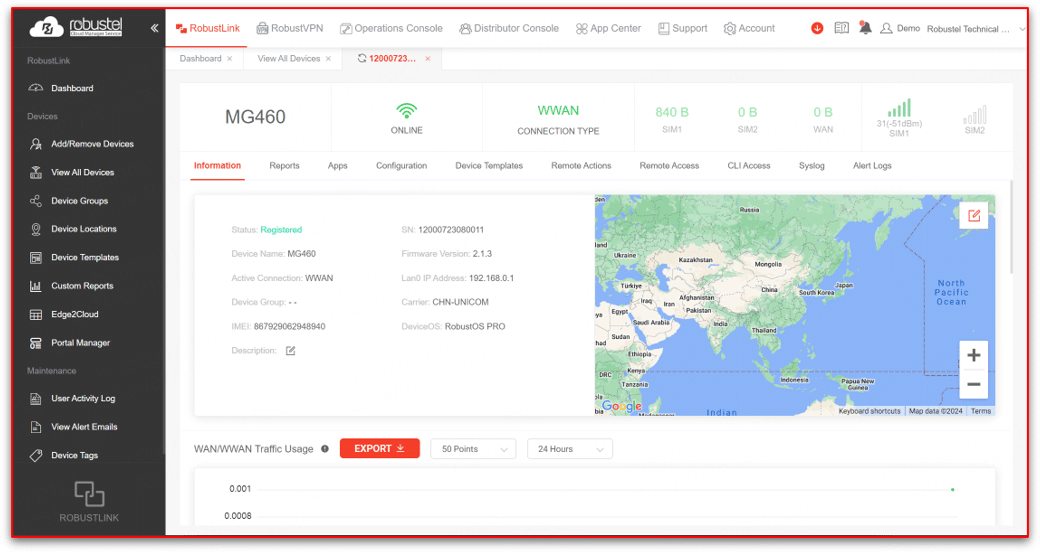This screenshot has width=1040, height=552.
Task: Select the Remote Access tab
Action: click(669, 166)
